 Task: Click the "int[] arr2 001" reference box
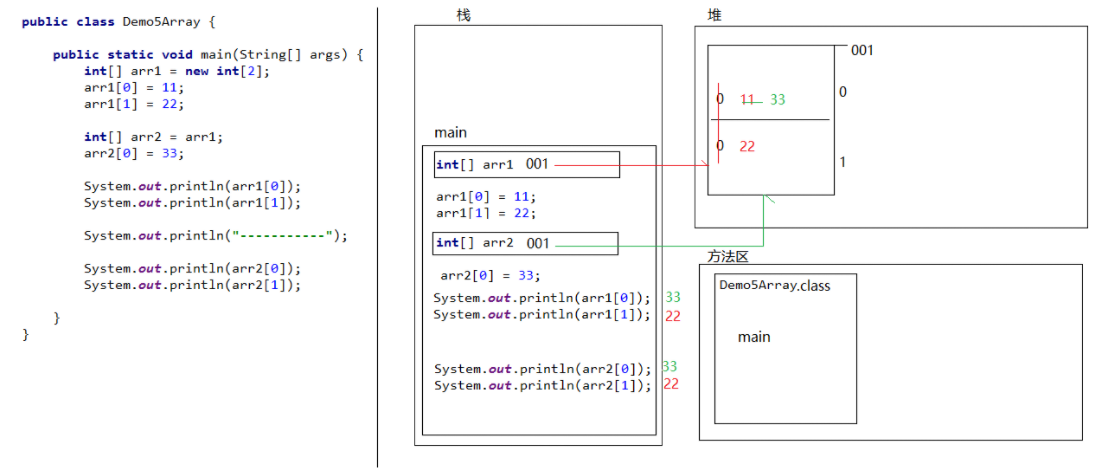(x=526, y=243)
